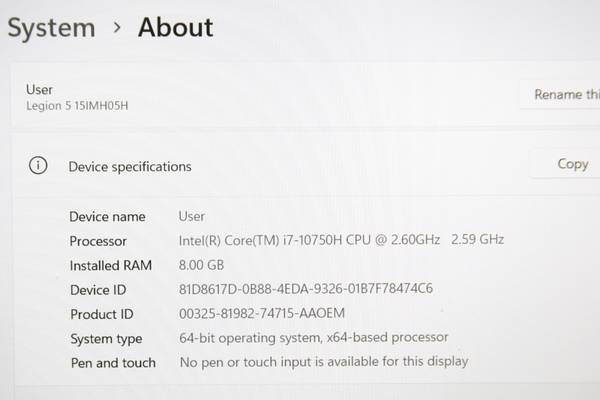The width and height of the screenshot is (600, 400).
Task: Click the Device ID value starting 81D8617D
Action: click(x=306, y=289)
